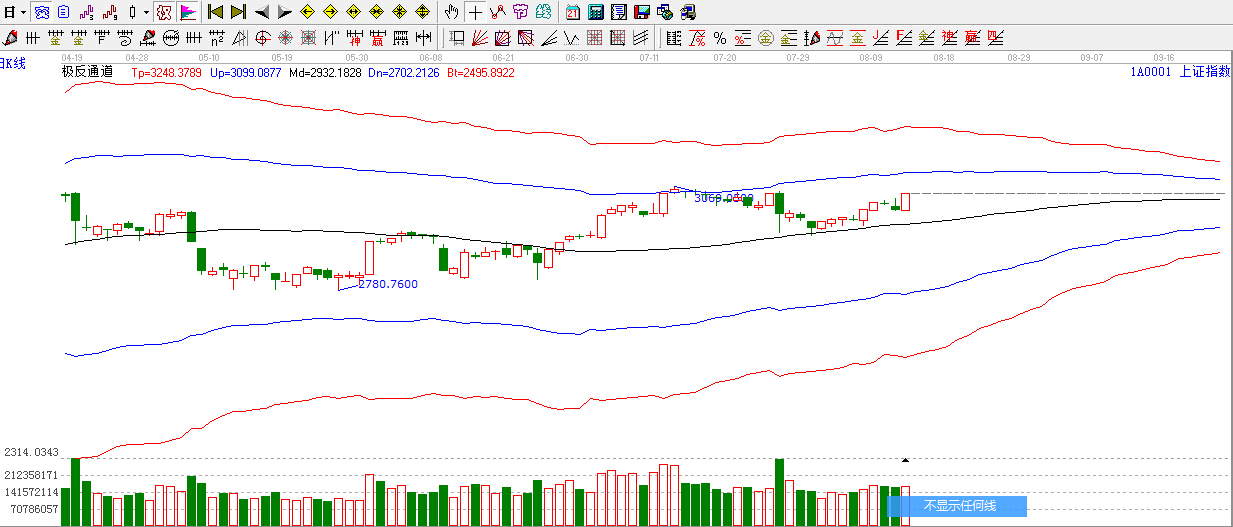Viewport: 1233px width, 527px height.
Task: Open the 日 period dropdown arrow
Action: tap(23, 12)
